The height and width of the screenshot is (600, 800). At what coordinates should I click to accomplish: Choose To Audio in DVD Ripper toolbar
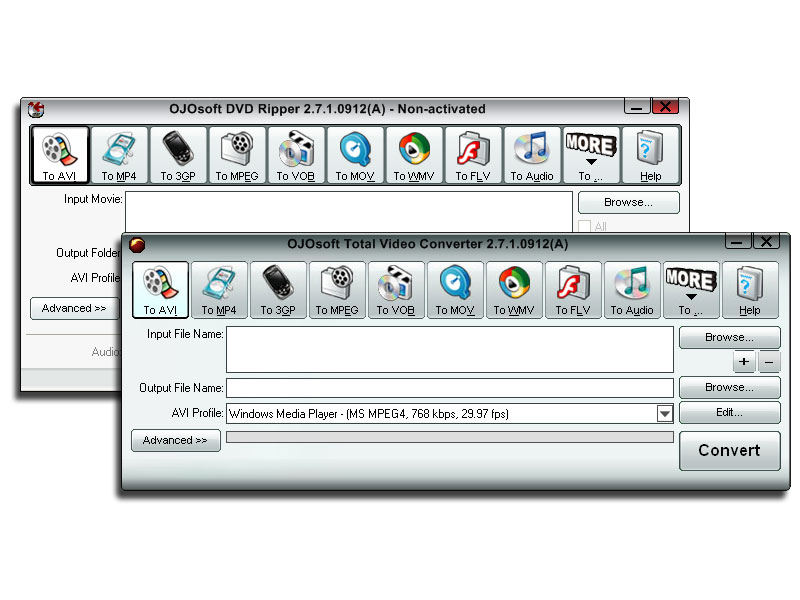click(x=532, y=155)
